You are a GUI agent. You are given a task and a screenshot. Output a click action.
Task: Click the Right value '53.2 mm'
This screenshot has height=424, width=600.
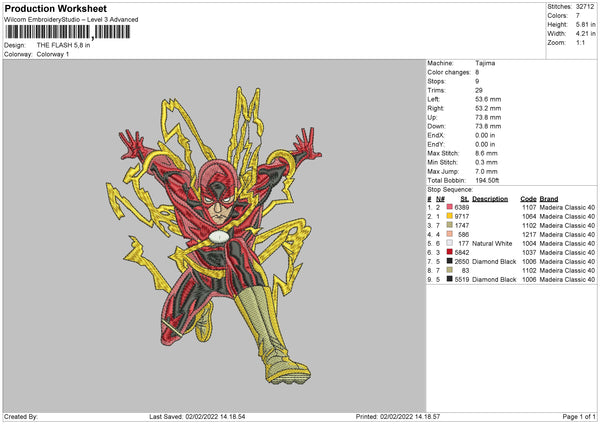pos(488,108)
